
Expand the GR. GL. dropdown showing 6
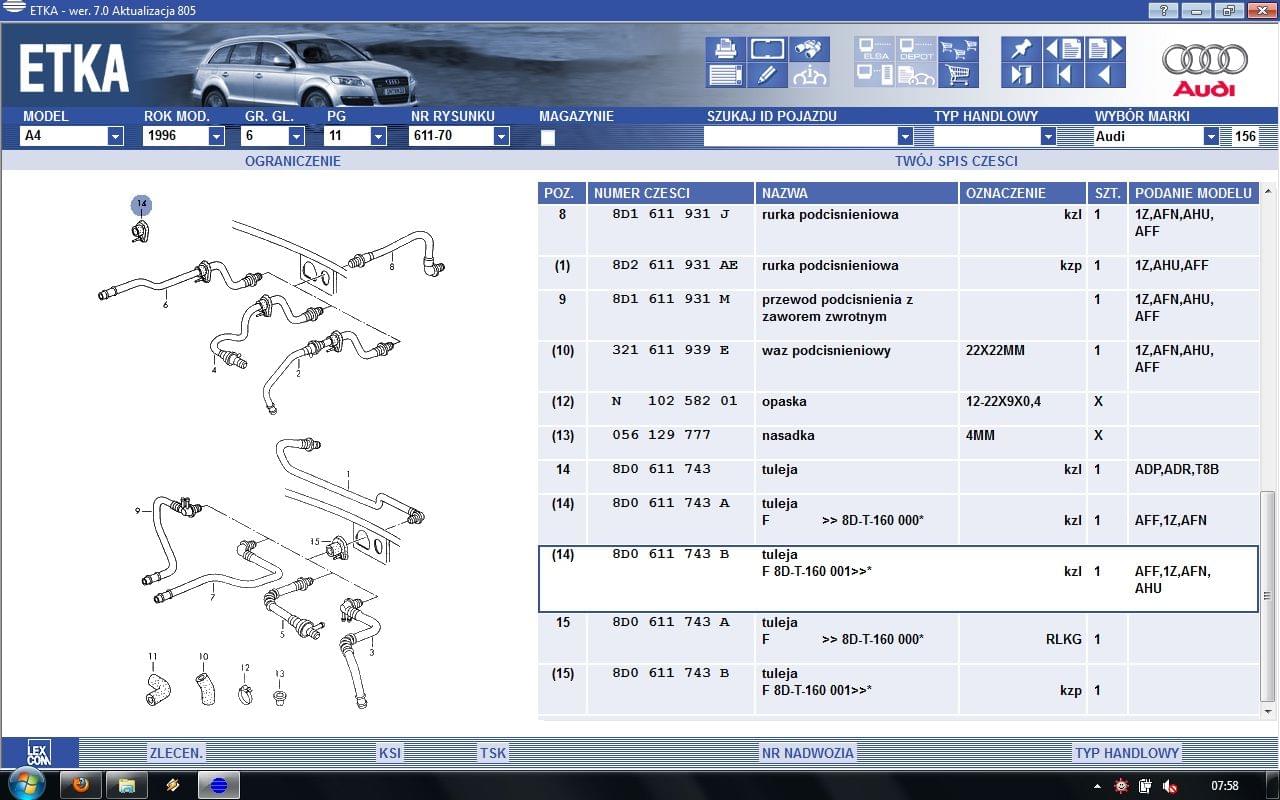coord(297,136)
